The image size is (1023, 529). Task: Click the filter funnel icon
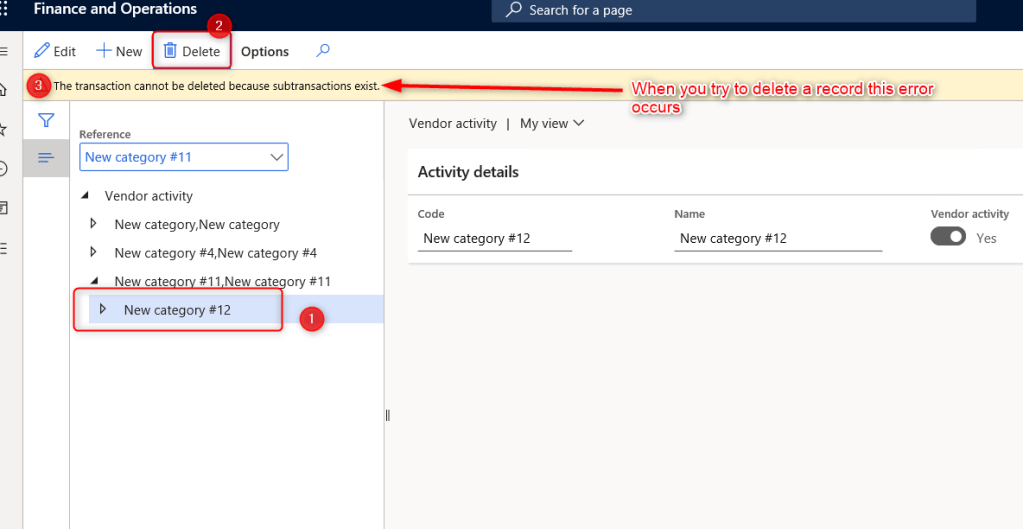point(46,121)
